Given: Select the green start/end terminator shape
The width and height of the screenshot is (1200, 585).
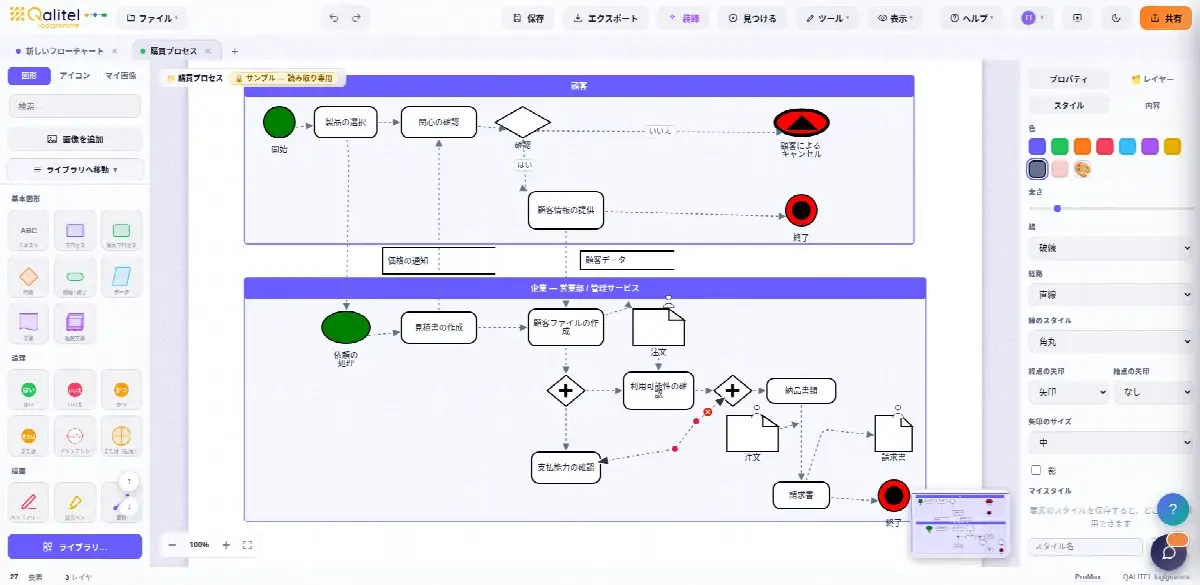Looking at the screenshot, I should [x=75, y=277].
